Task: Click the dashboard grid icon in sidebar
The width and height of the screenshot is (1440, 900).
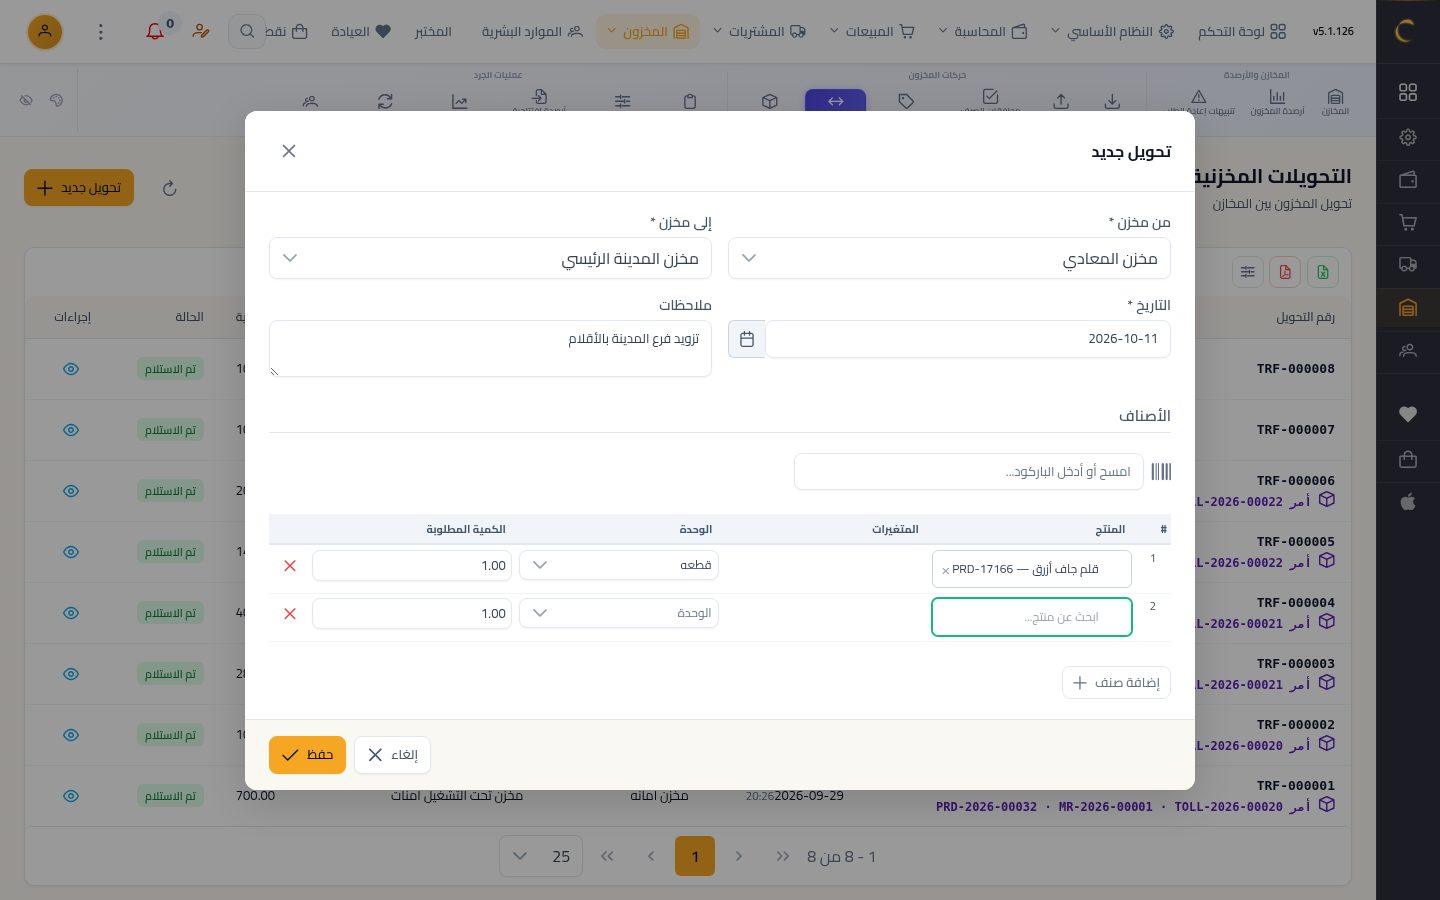Action: [1408, 92]
